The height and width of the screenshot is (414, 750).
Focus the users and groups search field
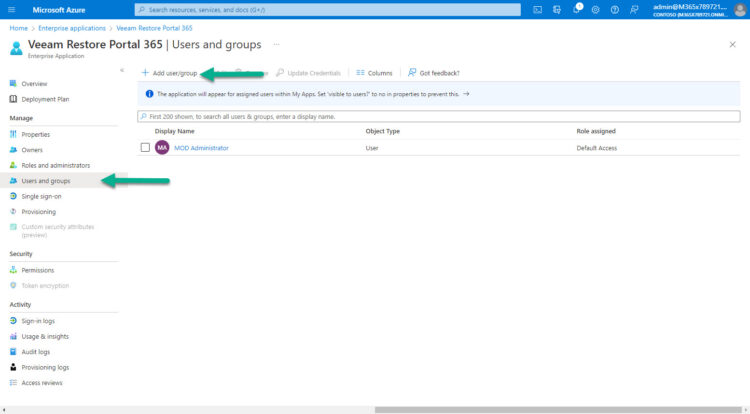(x=439, y=116)
